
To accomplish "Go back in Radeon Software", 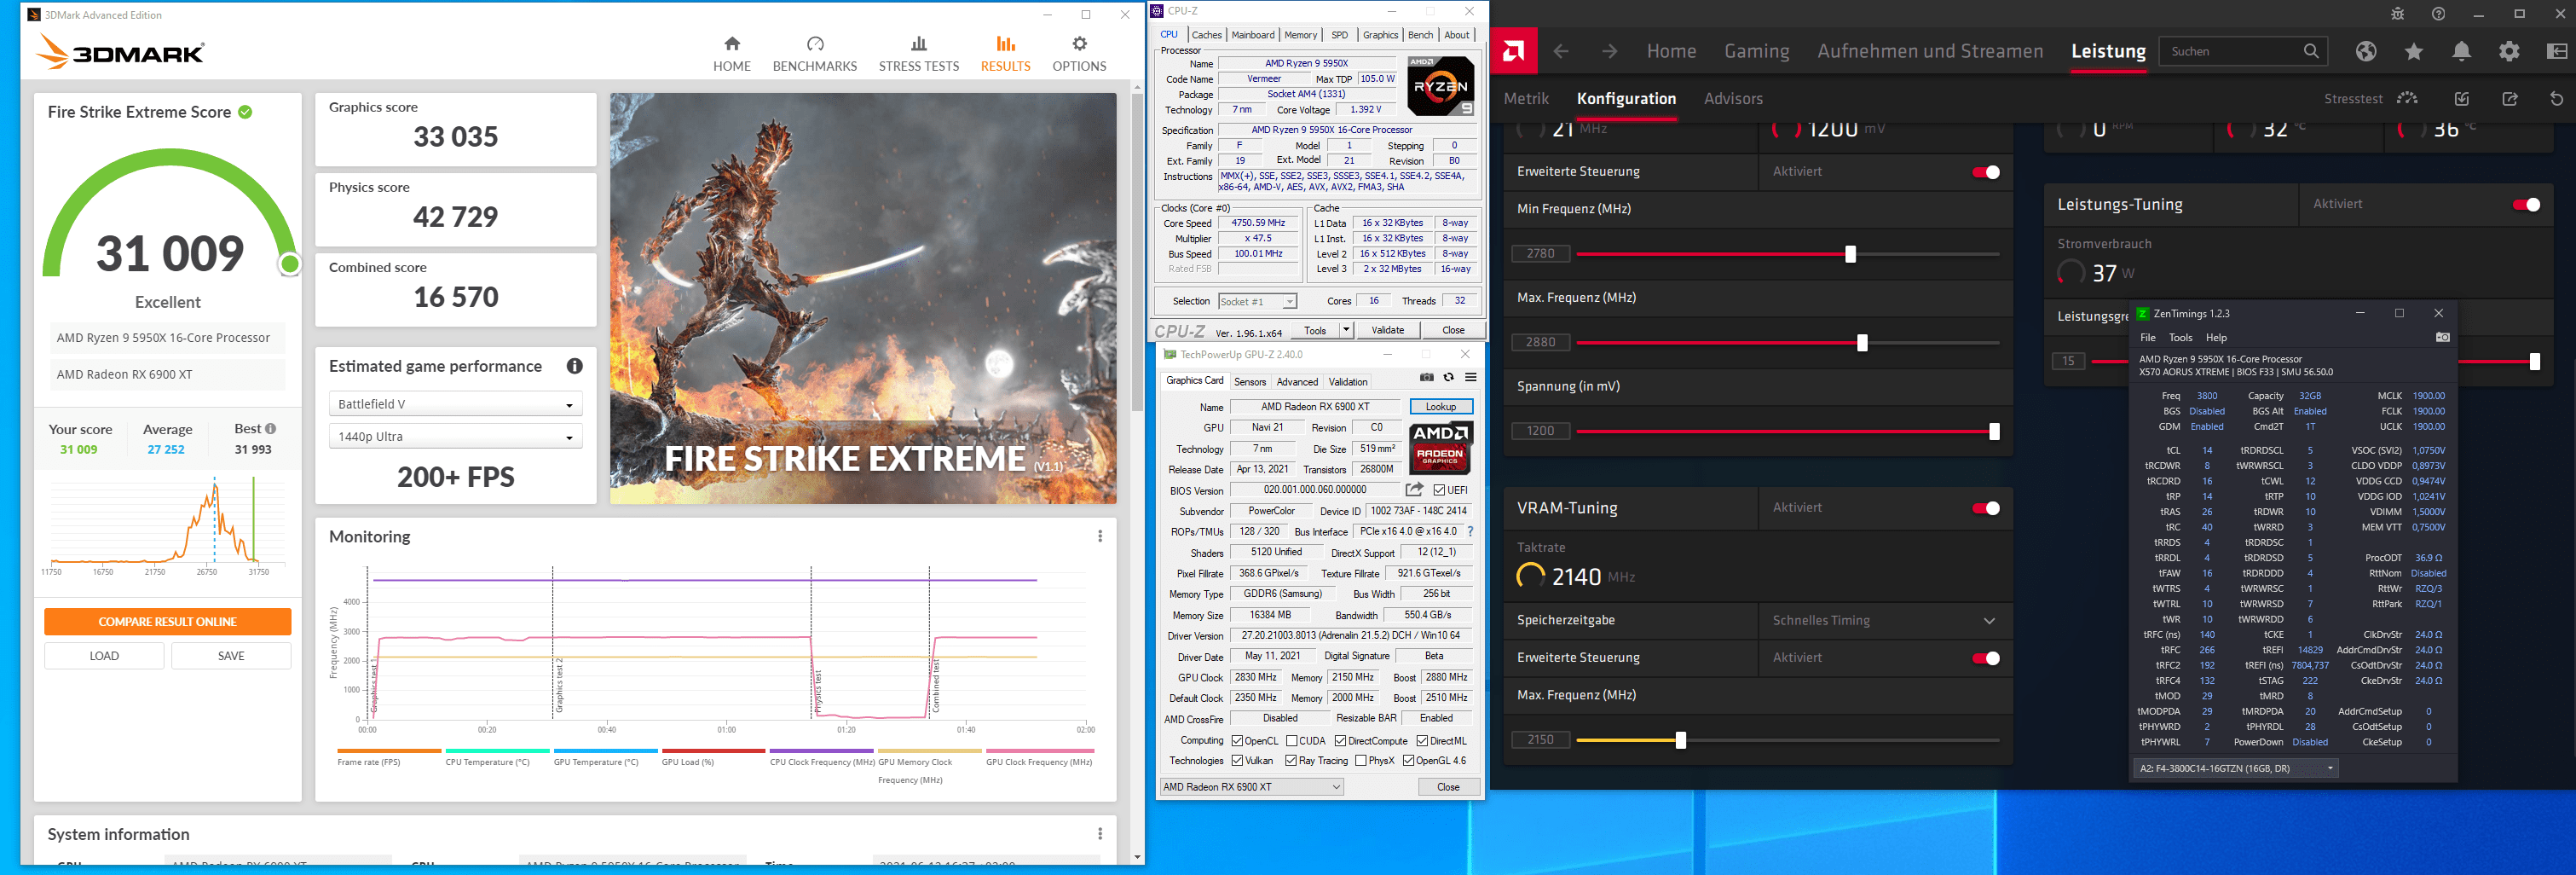I will (1560, 51).
